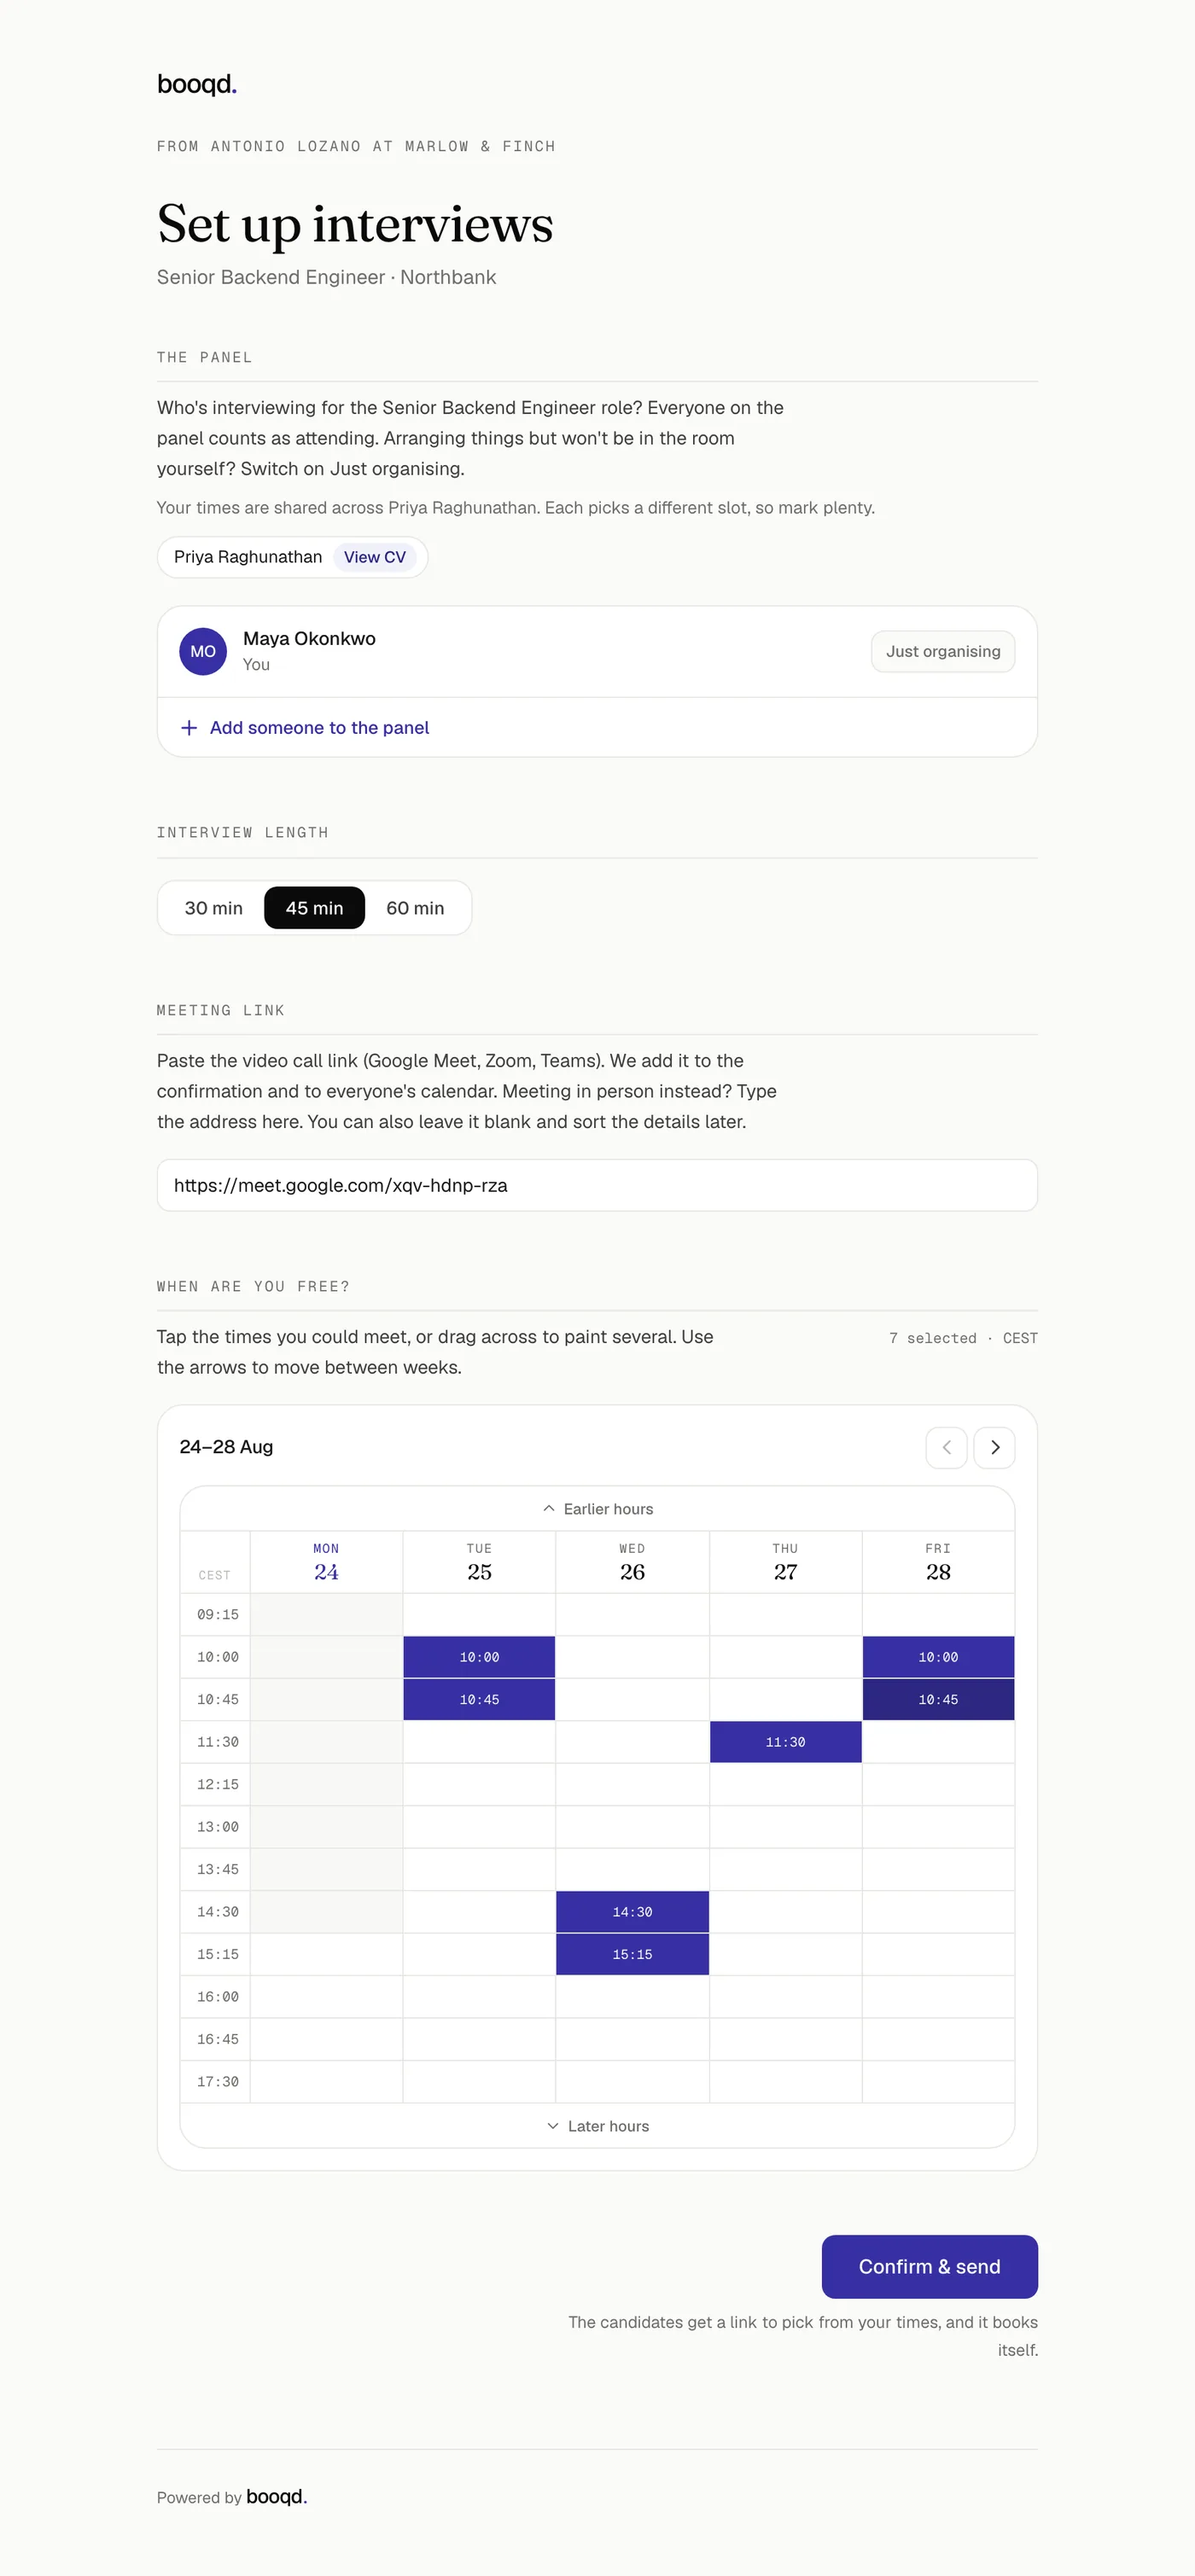
Task: Click Confirm & send button
Action: coord(929,2266)
